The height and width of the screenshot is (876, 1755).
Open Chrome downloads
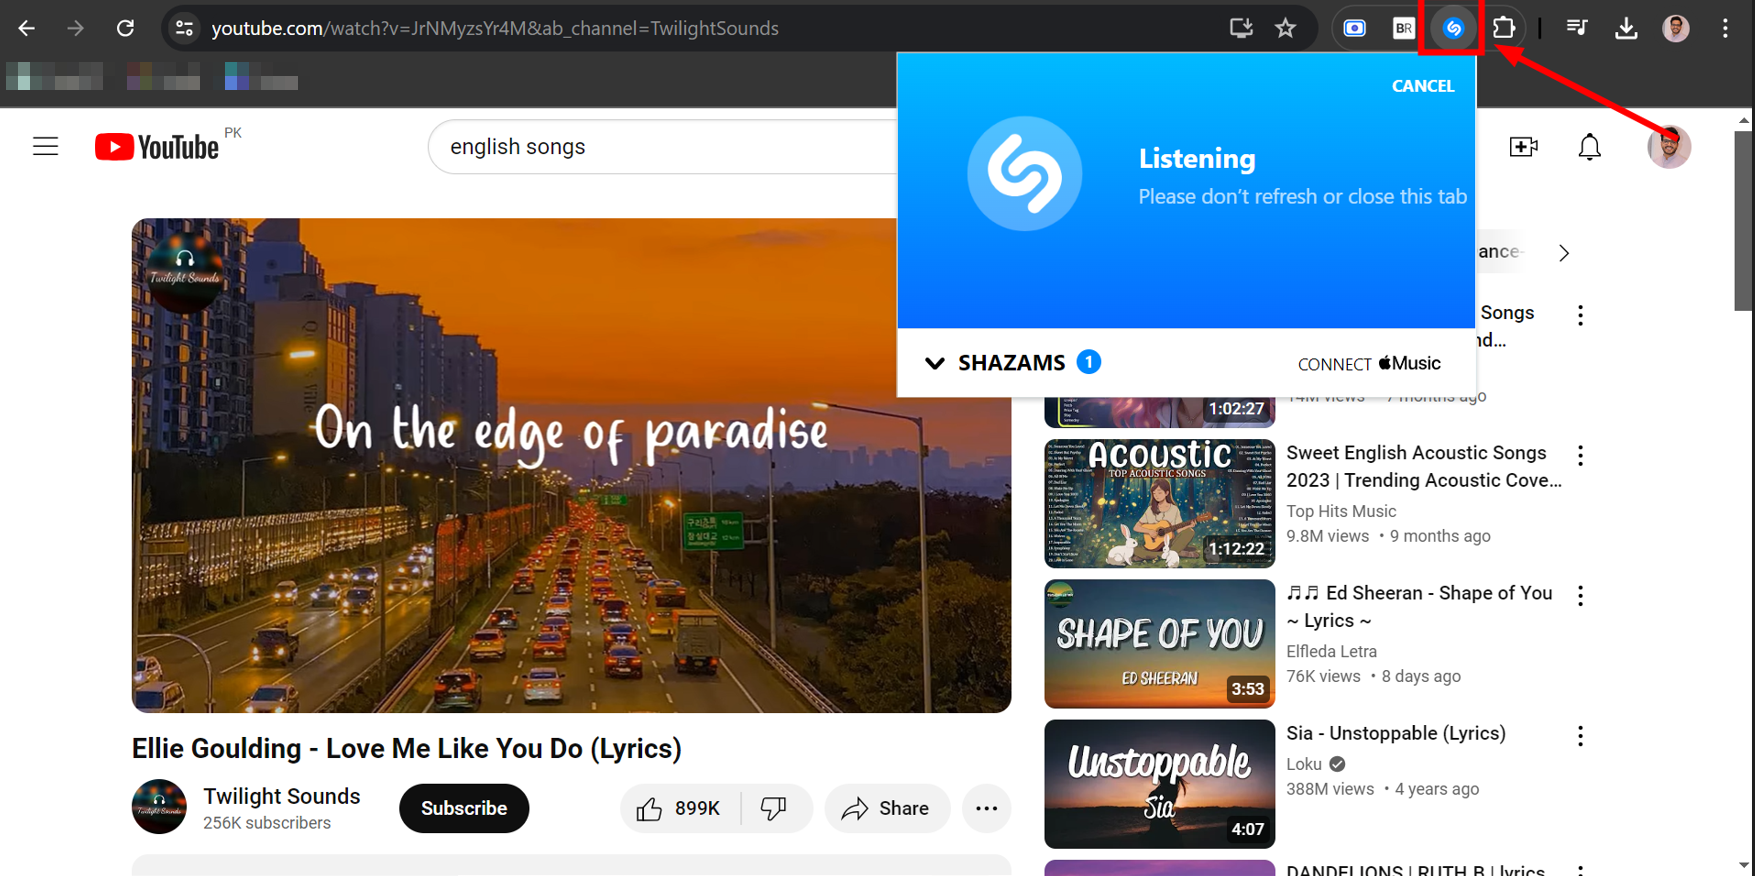(x=1626, y=28)
